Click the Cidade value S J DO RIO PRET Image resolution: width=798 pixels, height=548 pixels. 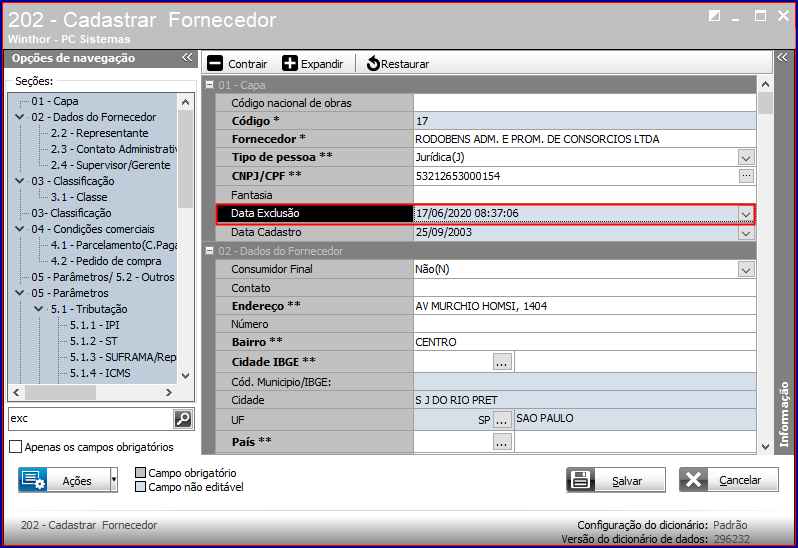[457, 400]
